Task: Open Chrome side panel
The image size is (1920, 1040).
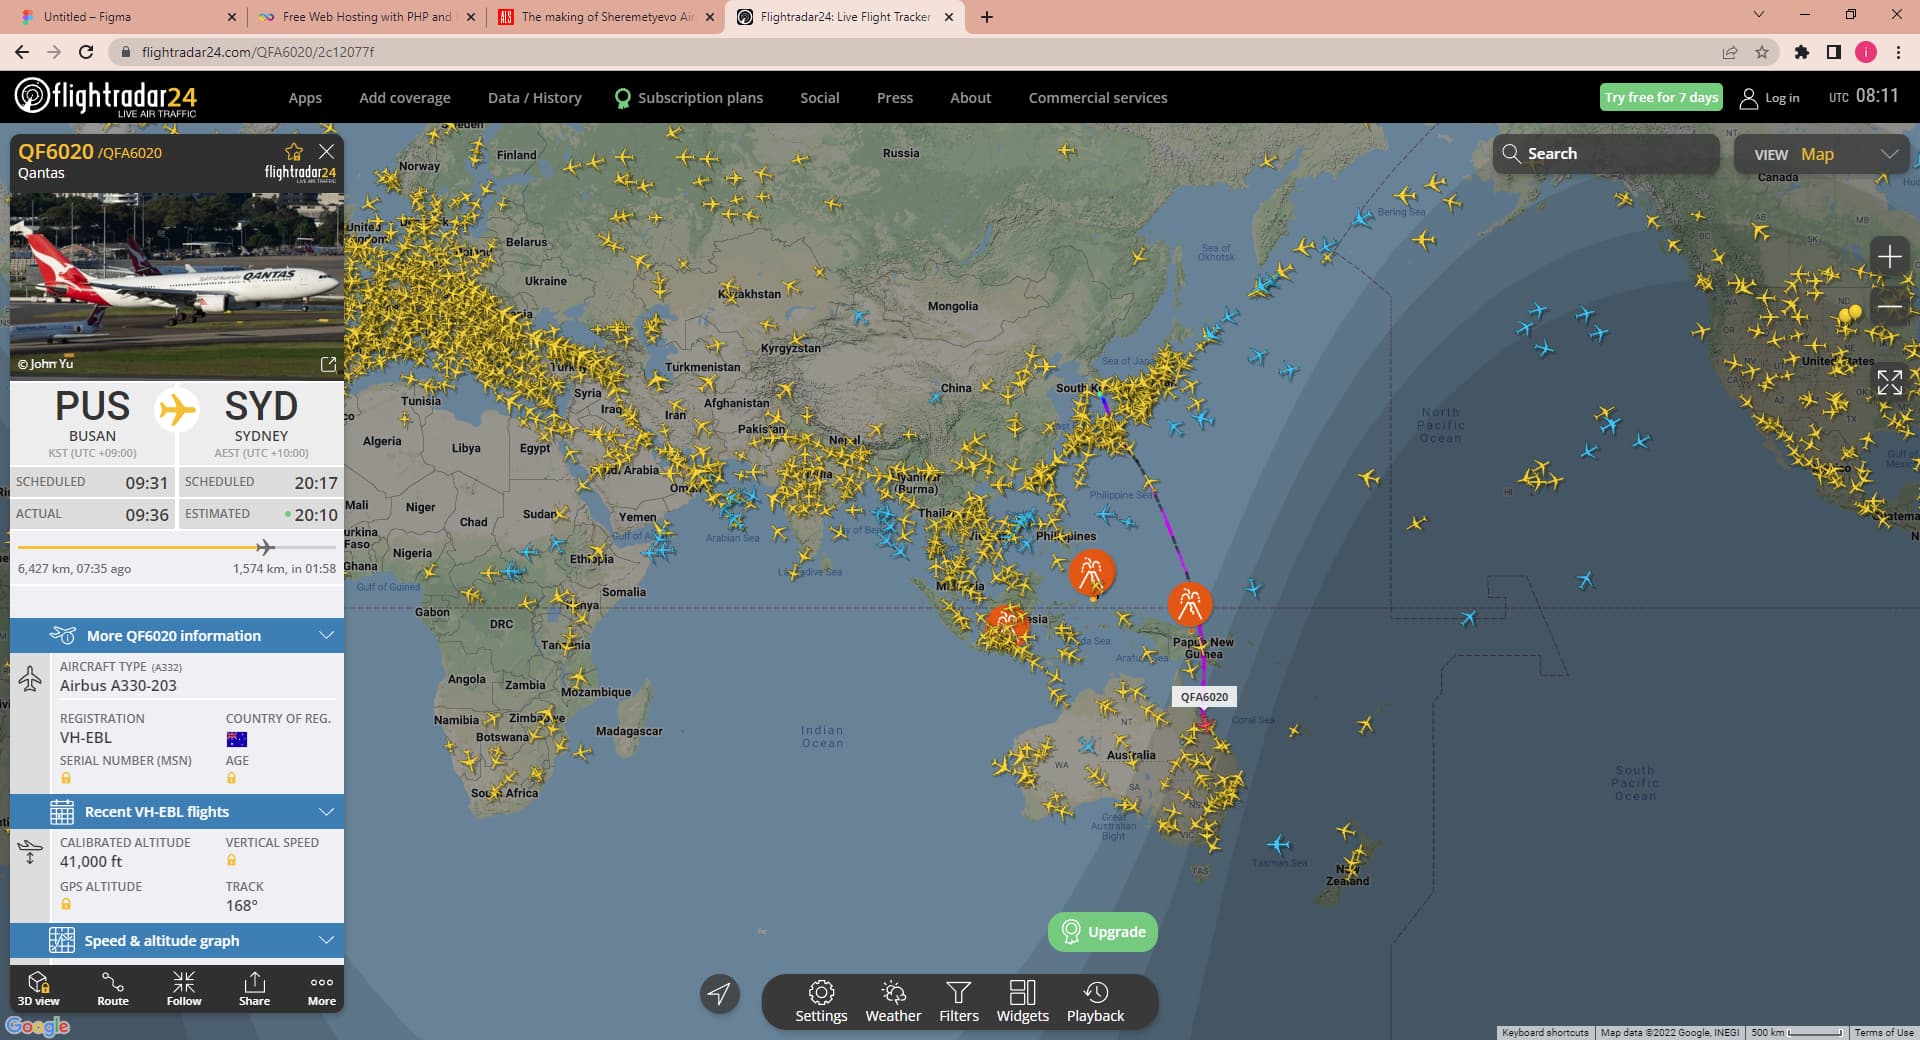Action: tap(1834, 52)
